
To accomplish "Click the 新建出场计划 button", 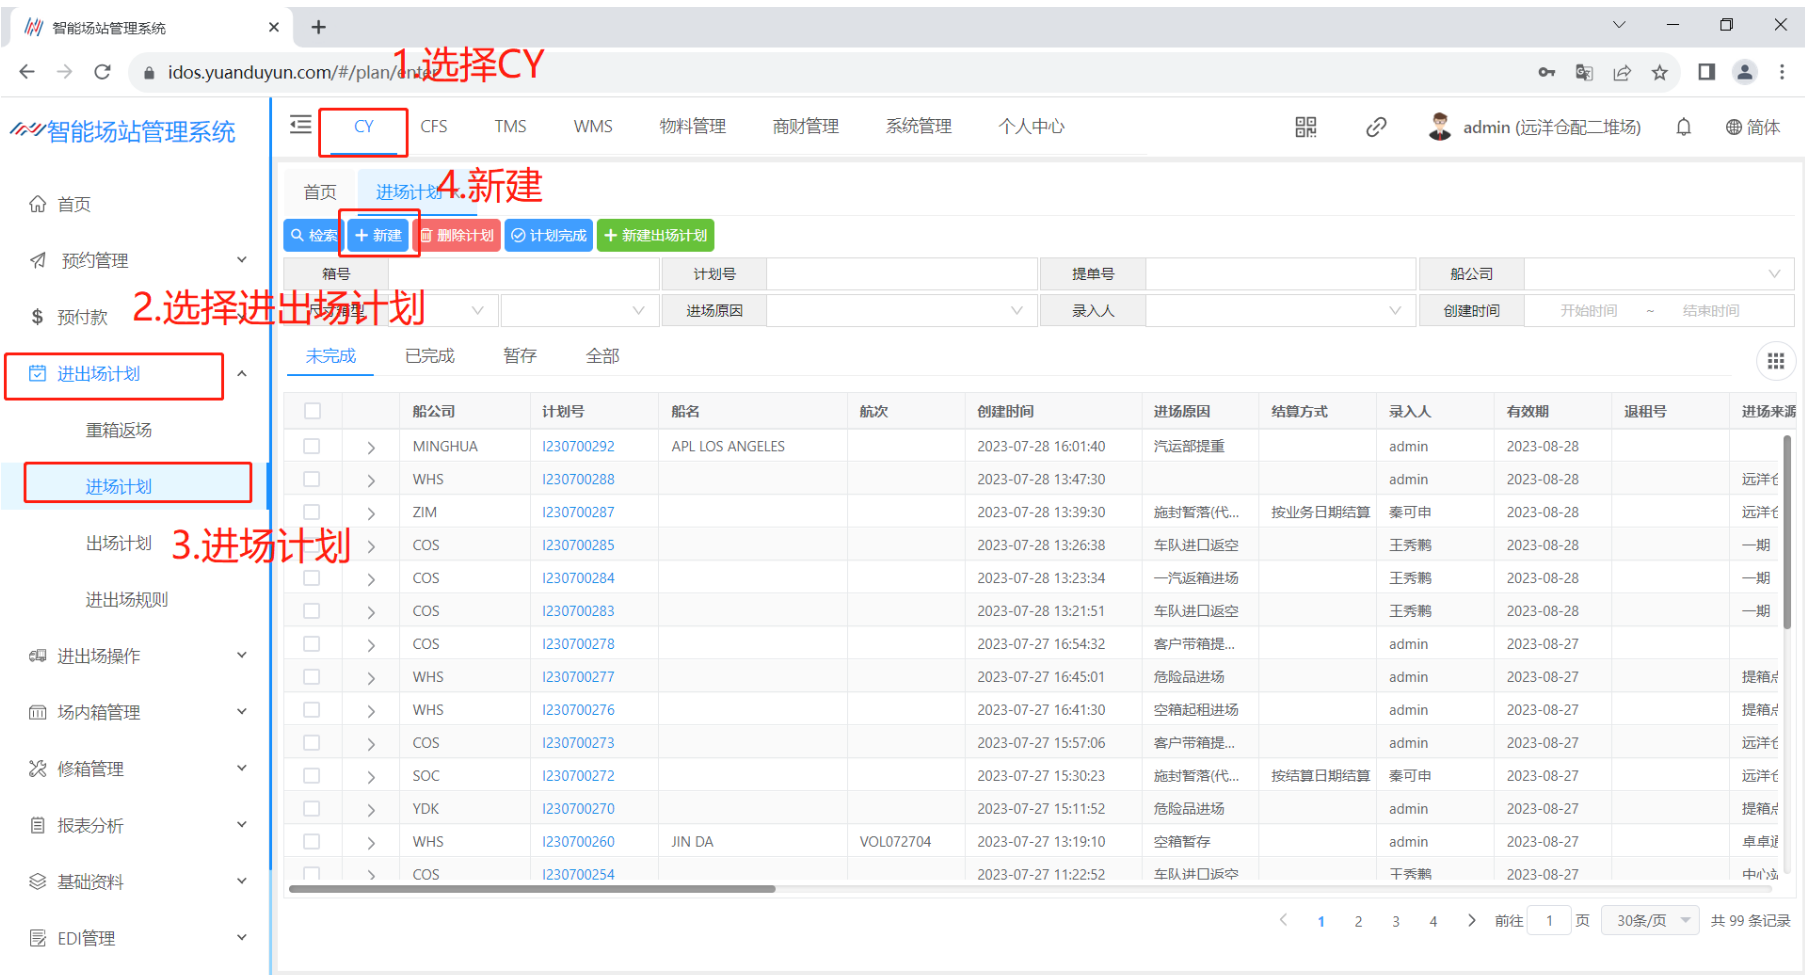I will click(655, 236).
